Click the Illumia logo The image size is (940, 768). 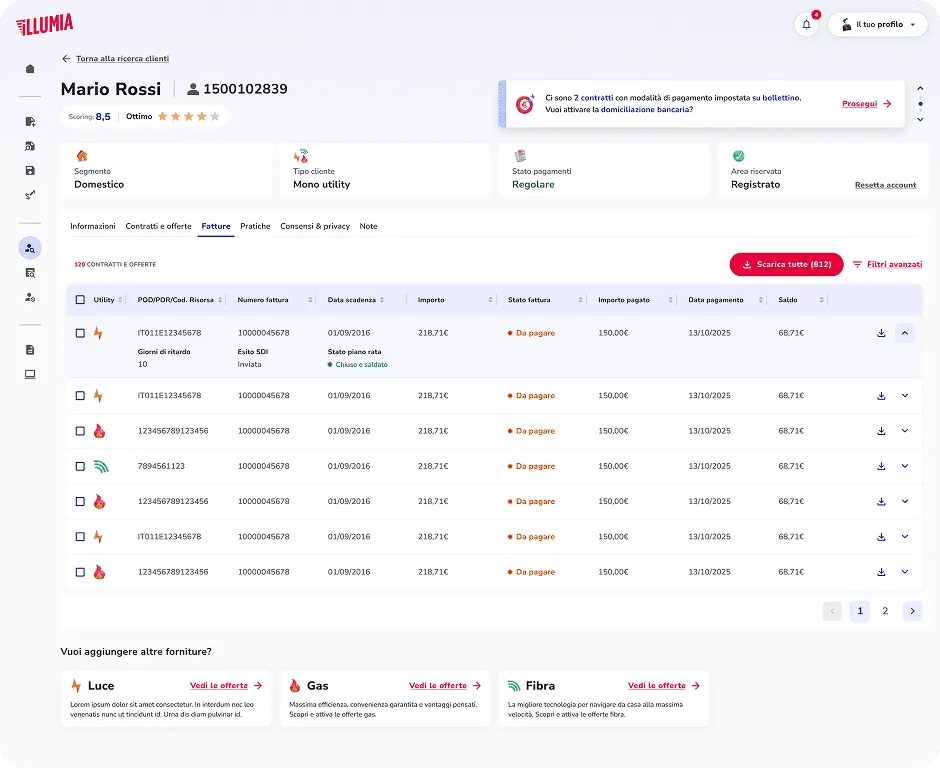tap(45, 25)
